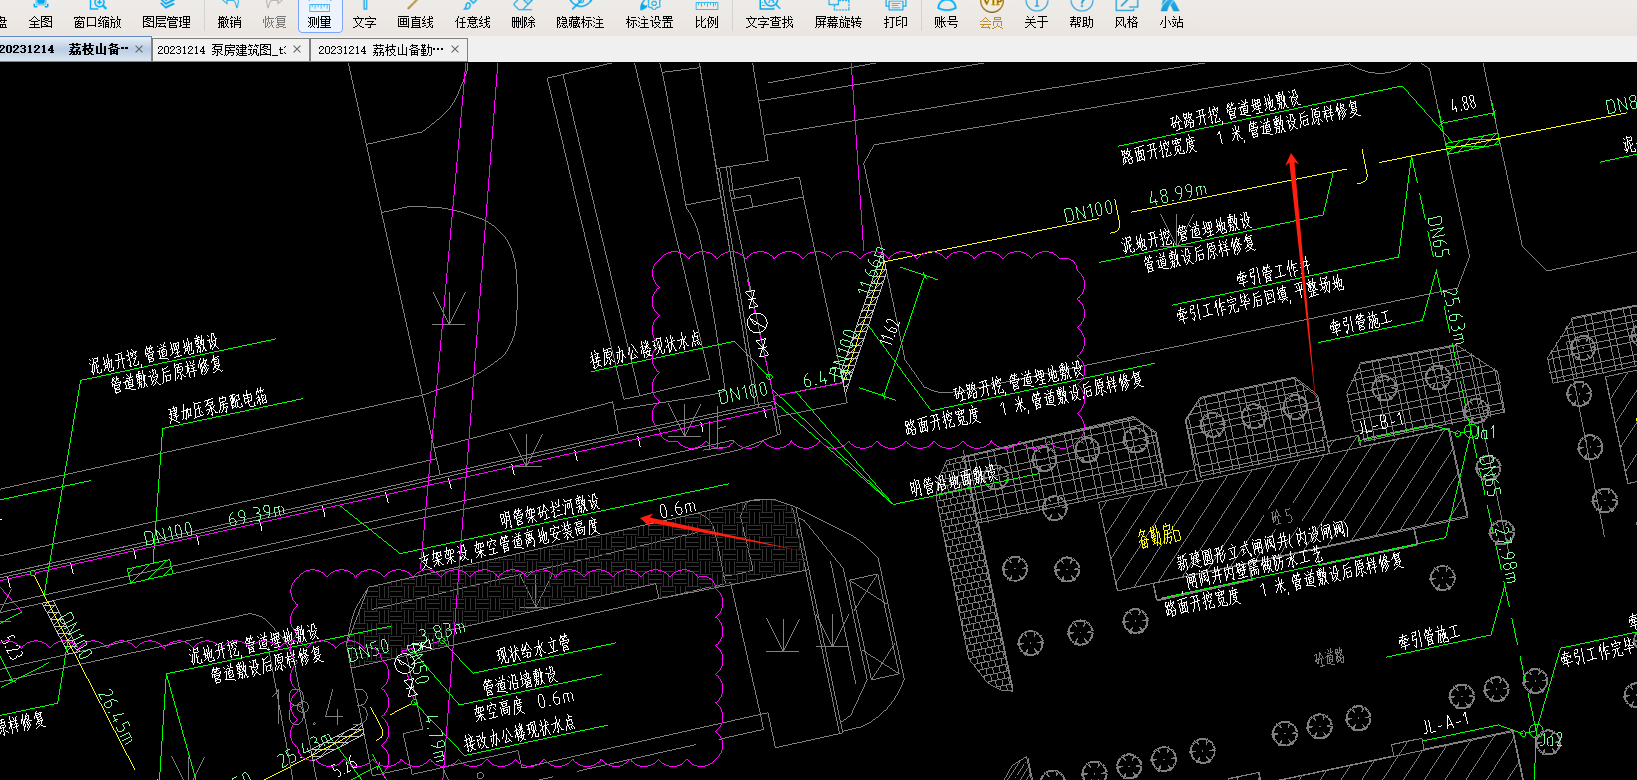This screenshot has width=1637, height=780.
Task: Click the 比例 scale tool
Action: point(706,15)
